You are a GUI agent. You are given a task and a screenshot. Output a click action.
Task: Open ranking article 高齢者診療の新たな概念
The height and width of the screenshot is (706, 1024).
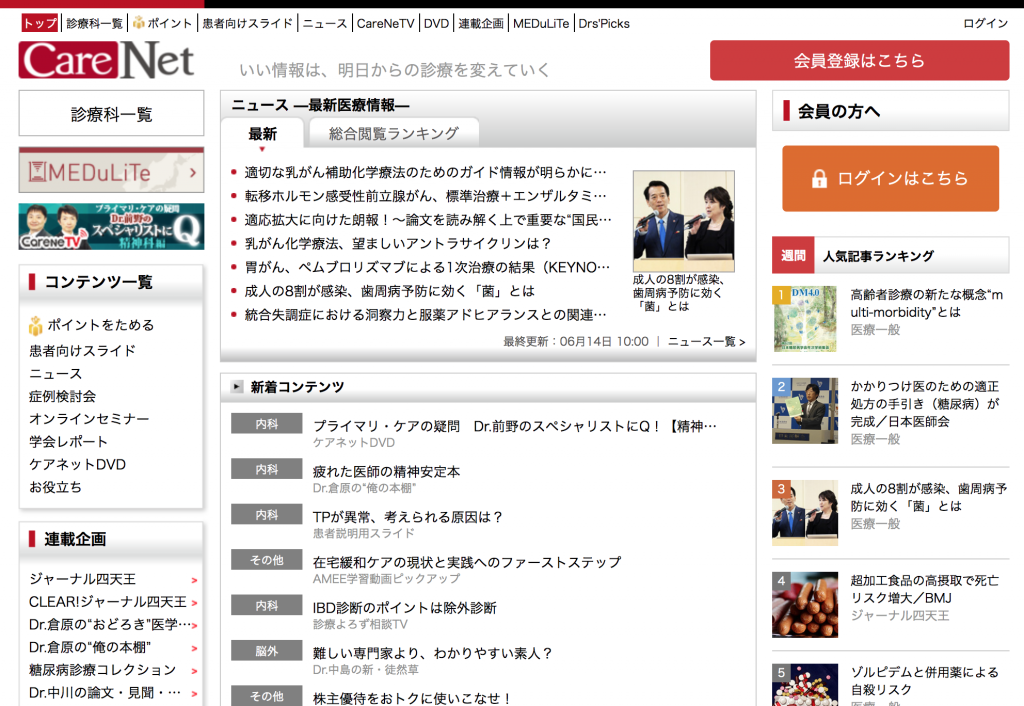926,304
